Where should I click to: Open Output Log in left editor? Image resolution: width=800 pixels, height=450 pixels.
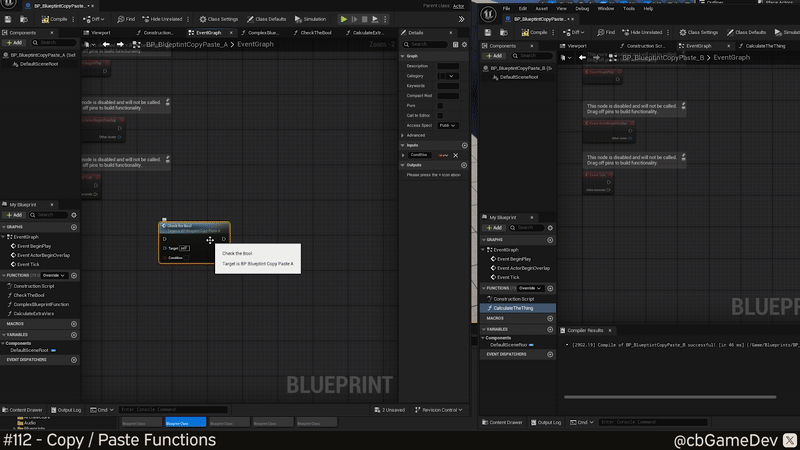[66, 410]
